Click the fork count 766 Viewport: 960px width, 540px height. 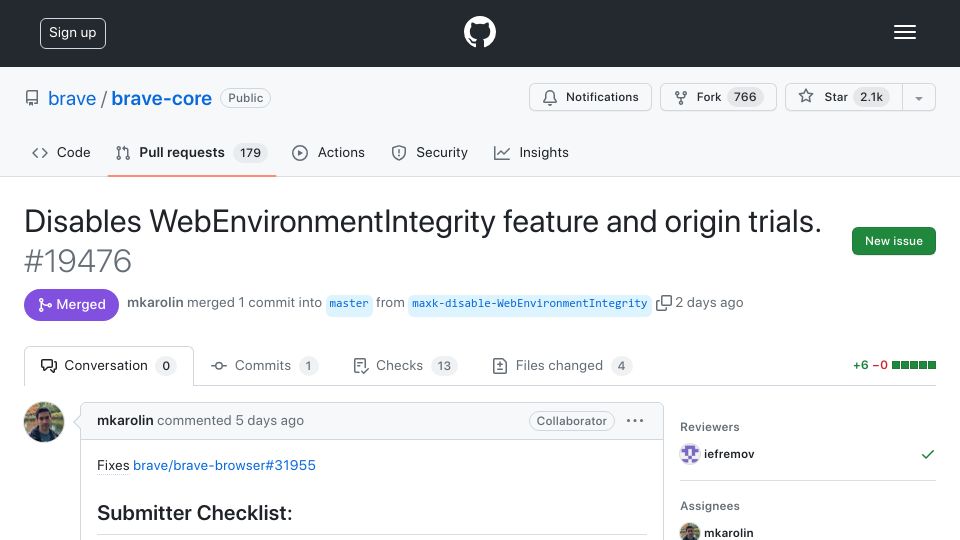(744, 97)
